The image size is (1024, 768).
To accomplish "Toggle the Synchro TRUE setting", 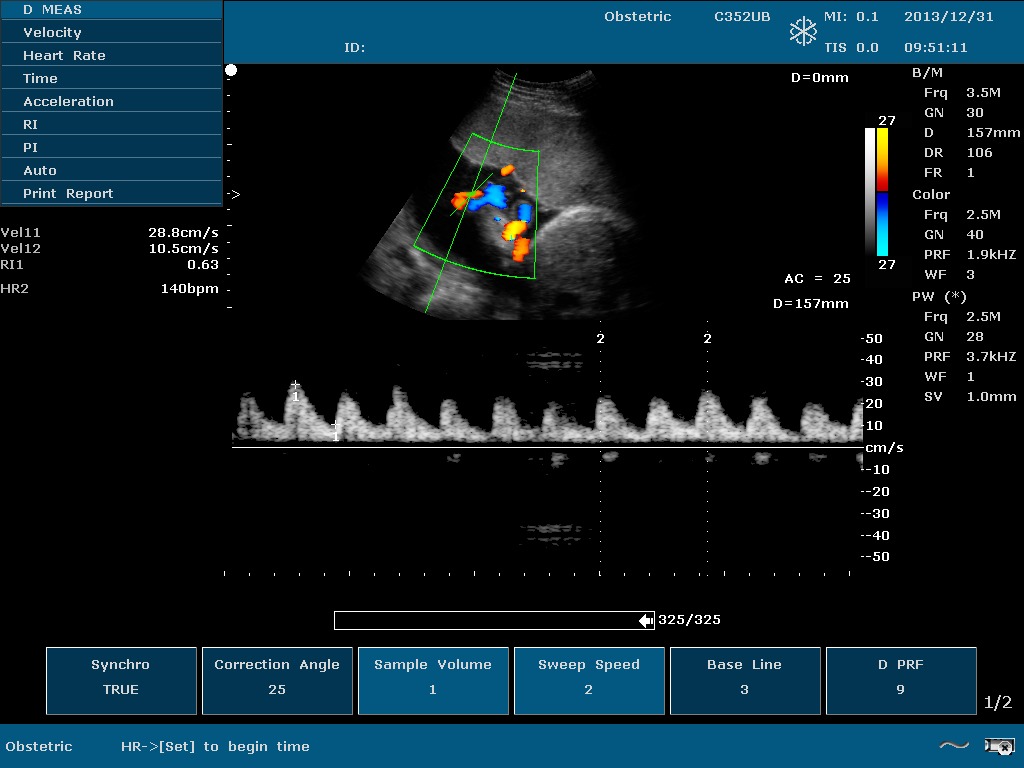I will [121, 680].
